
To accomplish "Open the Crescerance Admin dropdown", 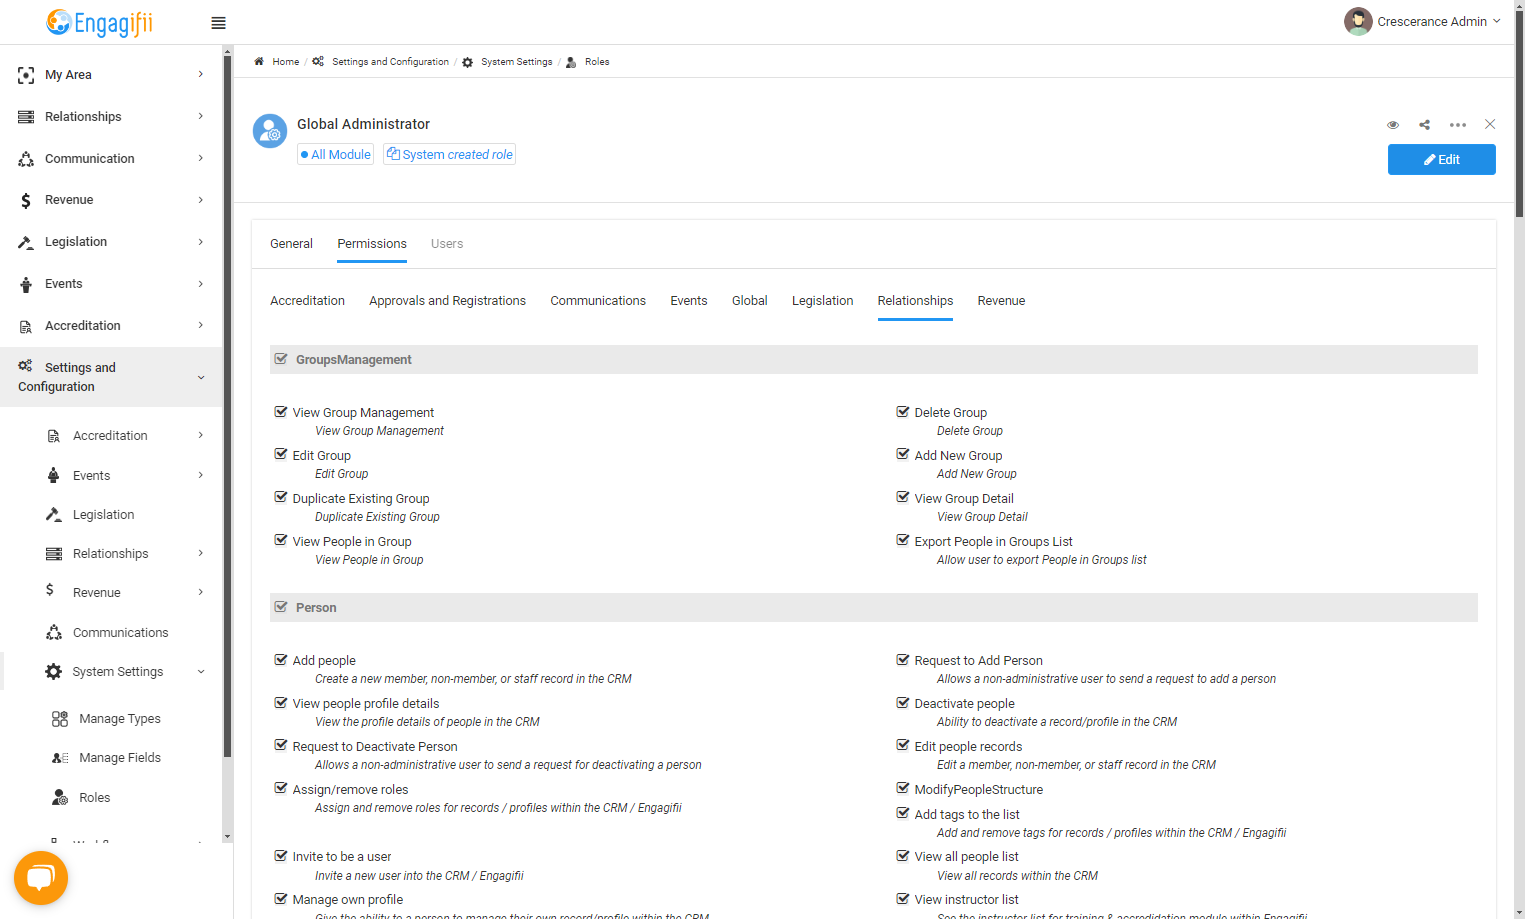I will coord(1423,21).
